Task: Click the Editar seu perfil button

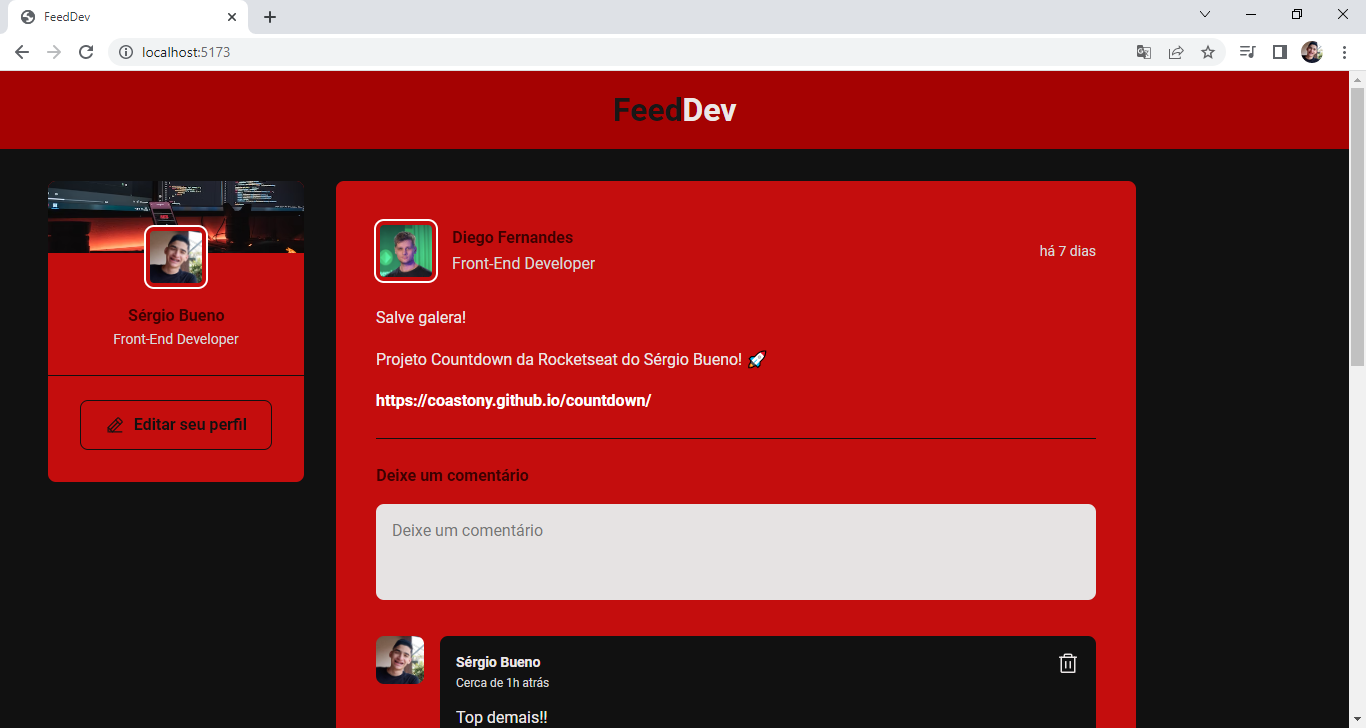Action: pyautogui.click(x=176, y=425)
